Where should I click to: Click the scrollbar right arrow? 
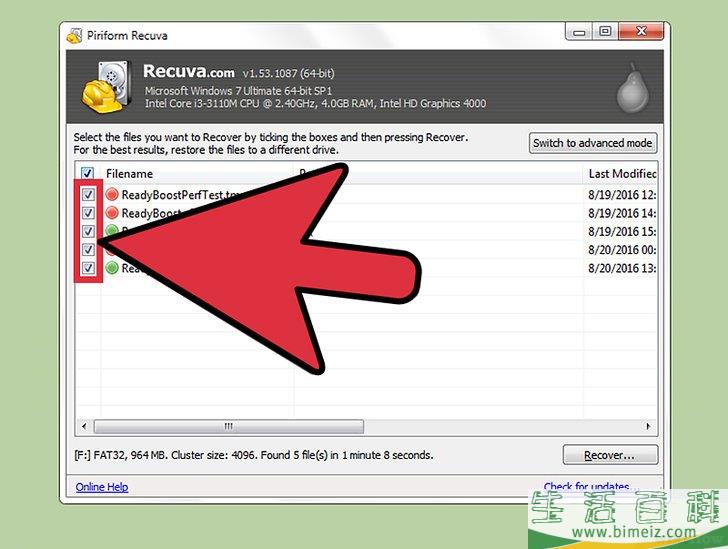tap(648, 426)
